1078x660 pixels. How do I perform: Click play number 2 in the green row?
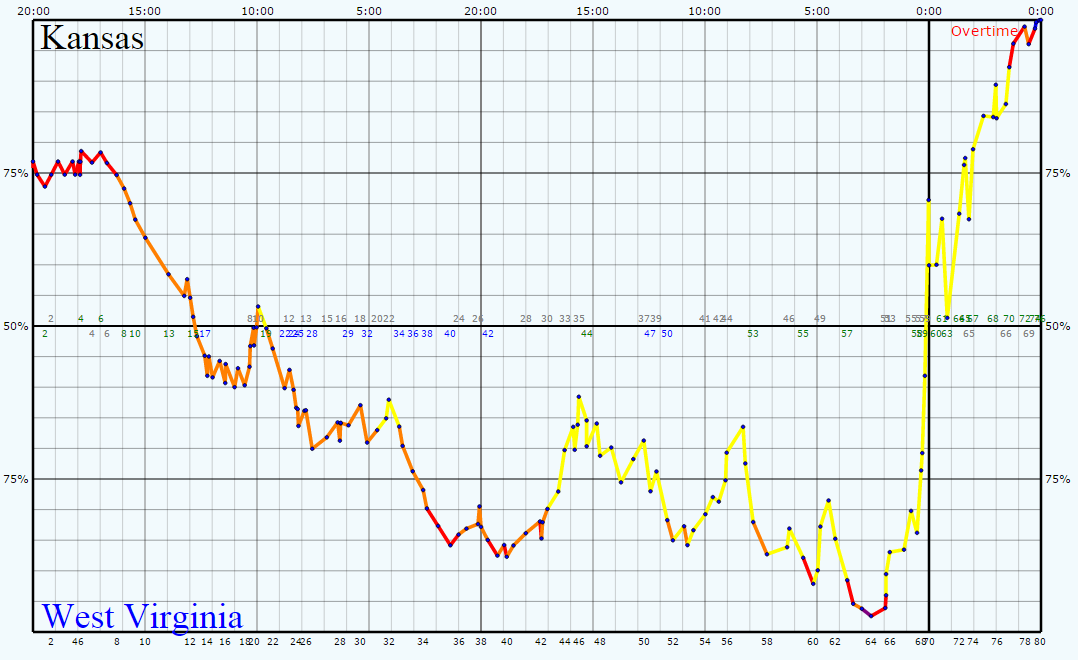45,331
